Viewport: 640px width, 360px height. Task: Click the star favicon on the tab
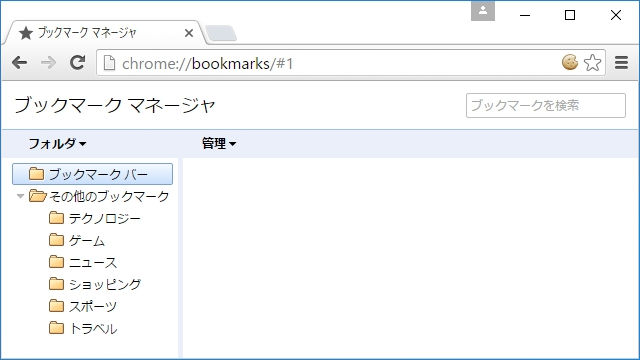[x=26, y=33]
